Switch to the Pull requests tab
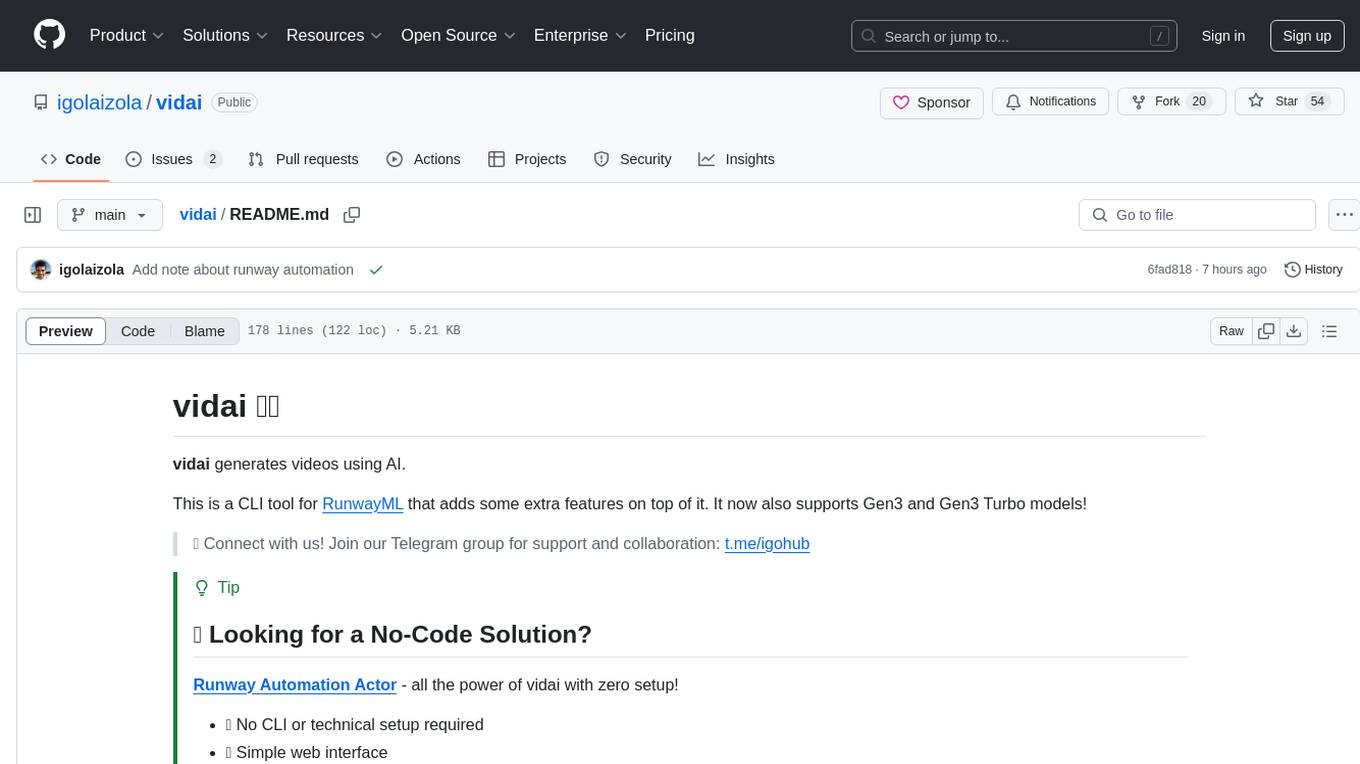This screenshot has width=1360, height=764. (x=303, y=159)
